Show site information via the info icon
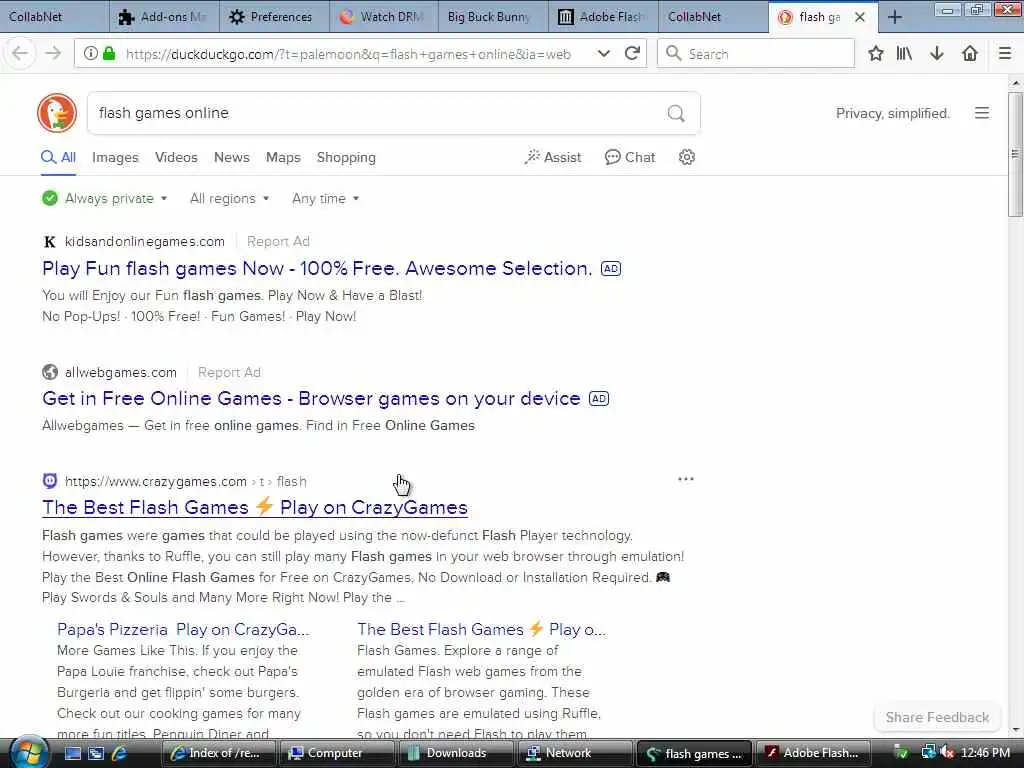The height and width of the screenshot is (768, 1024). (91, 54)
